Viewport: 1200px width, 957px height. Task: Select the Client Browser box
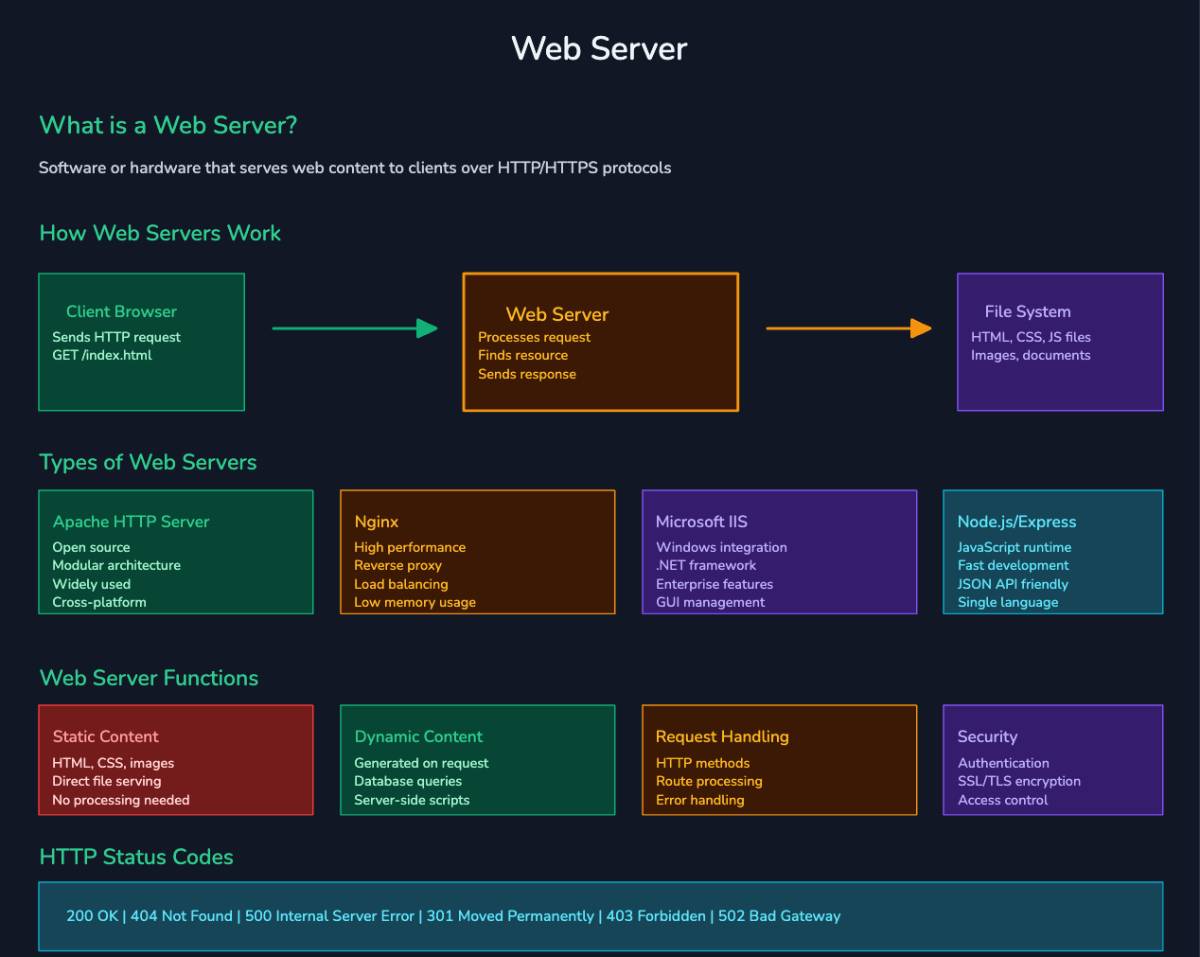coord(141,341)
